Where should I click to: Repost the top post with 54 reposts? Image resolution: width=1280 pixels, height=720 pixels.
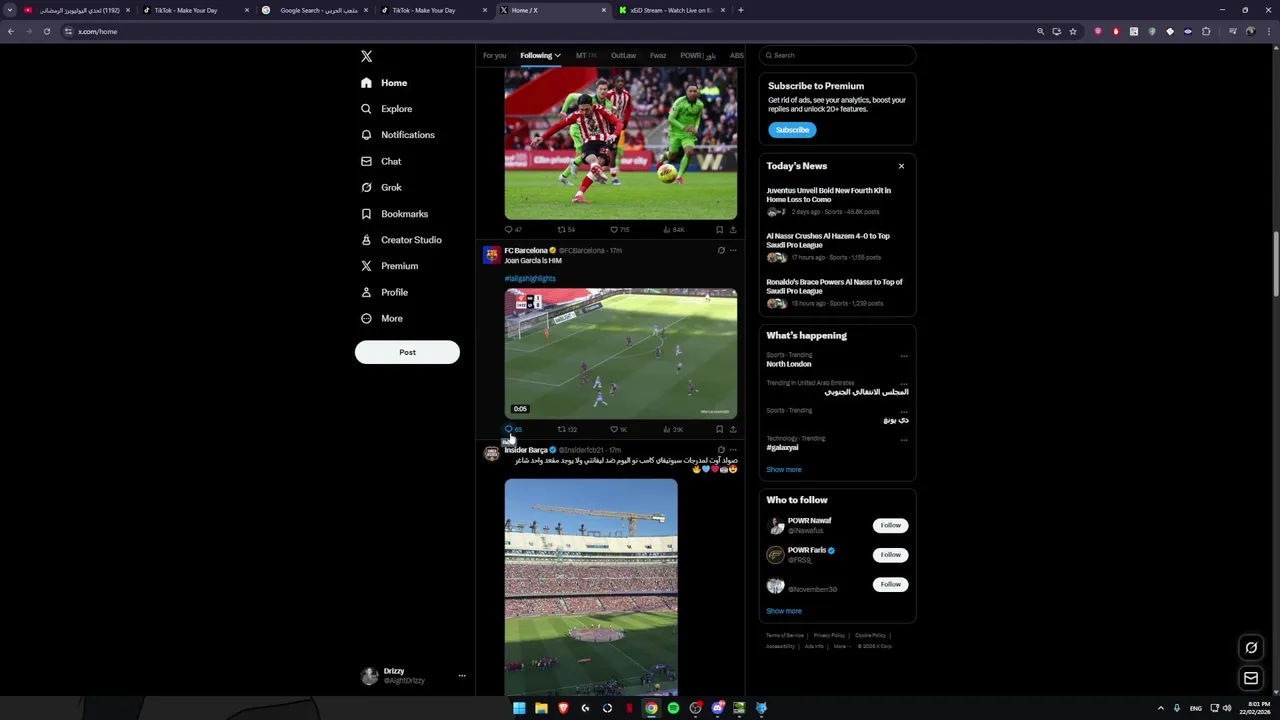coord(566,230)
